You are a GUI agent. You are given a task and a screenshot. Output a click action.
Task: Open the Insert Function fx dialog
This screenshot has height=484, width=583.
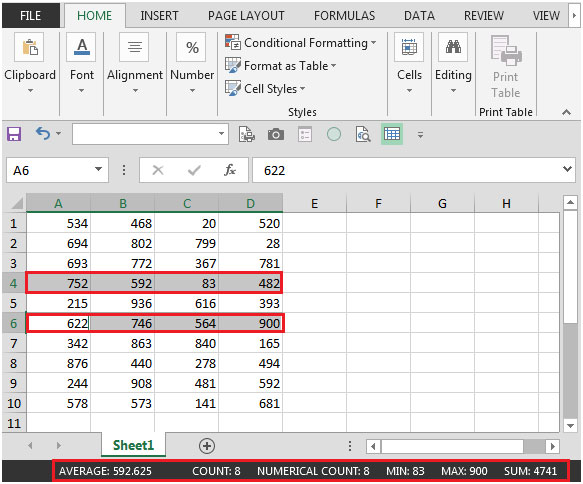coord(230,170)
